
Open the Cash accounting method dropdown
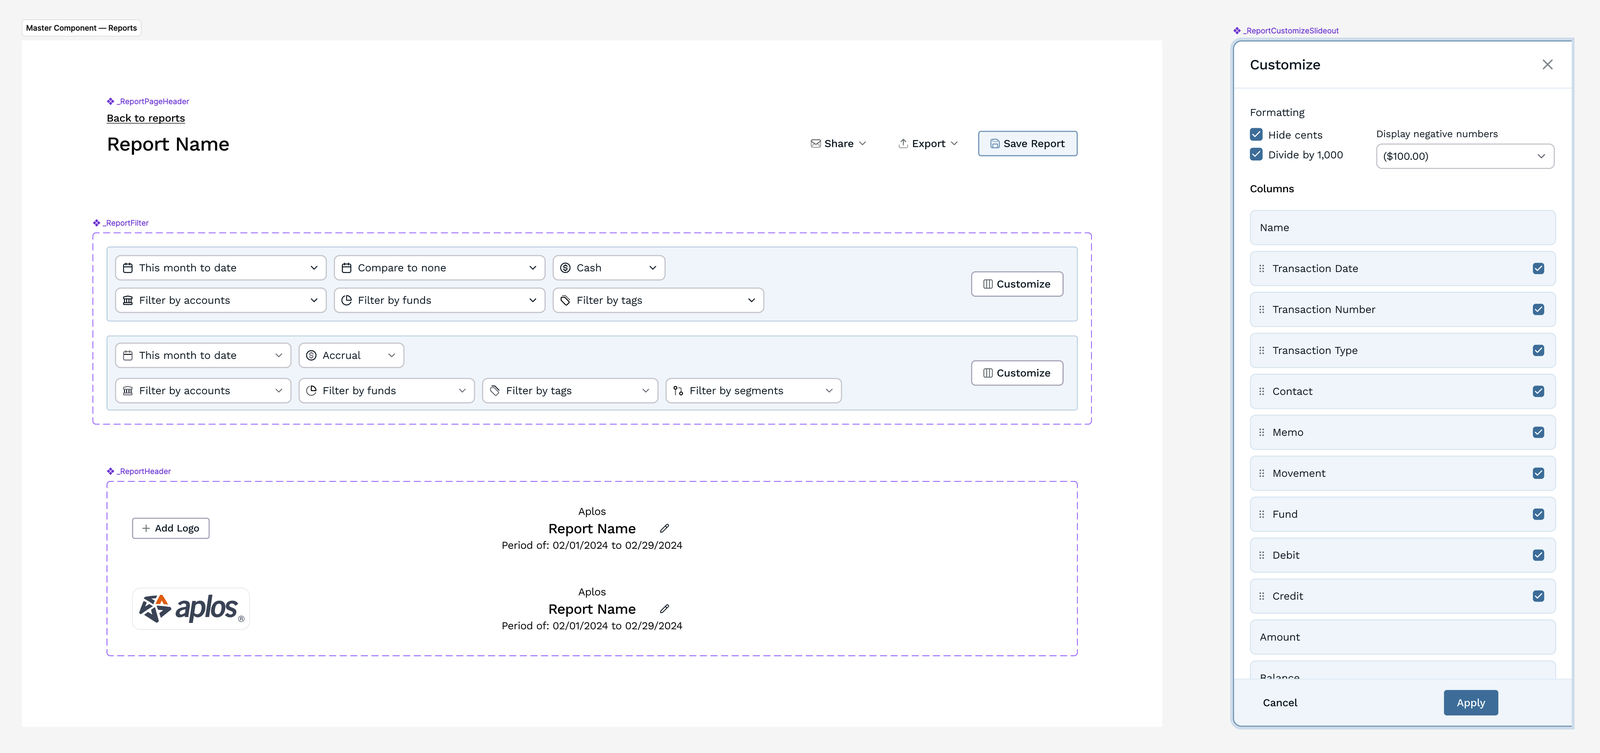click(608, 268)
